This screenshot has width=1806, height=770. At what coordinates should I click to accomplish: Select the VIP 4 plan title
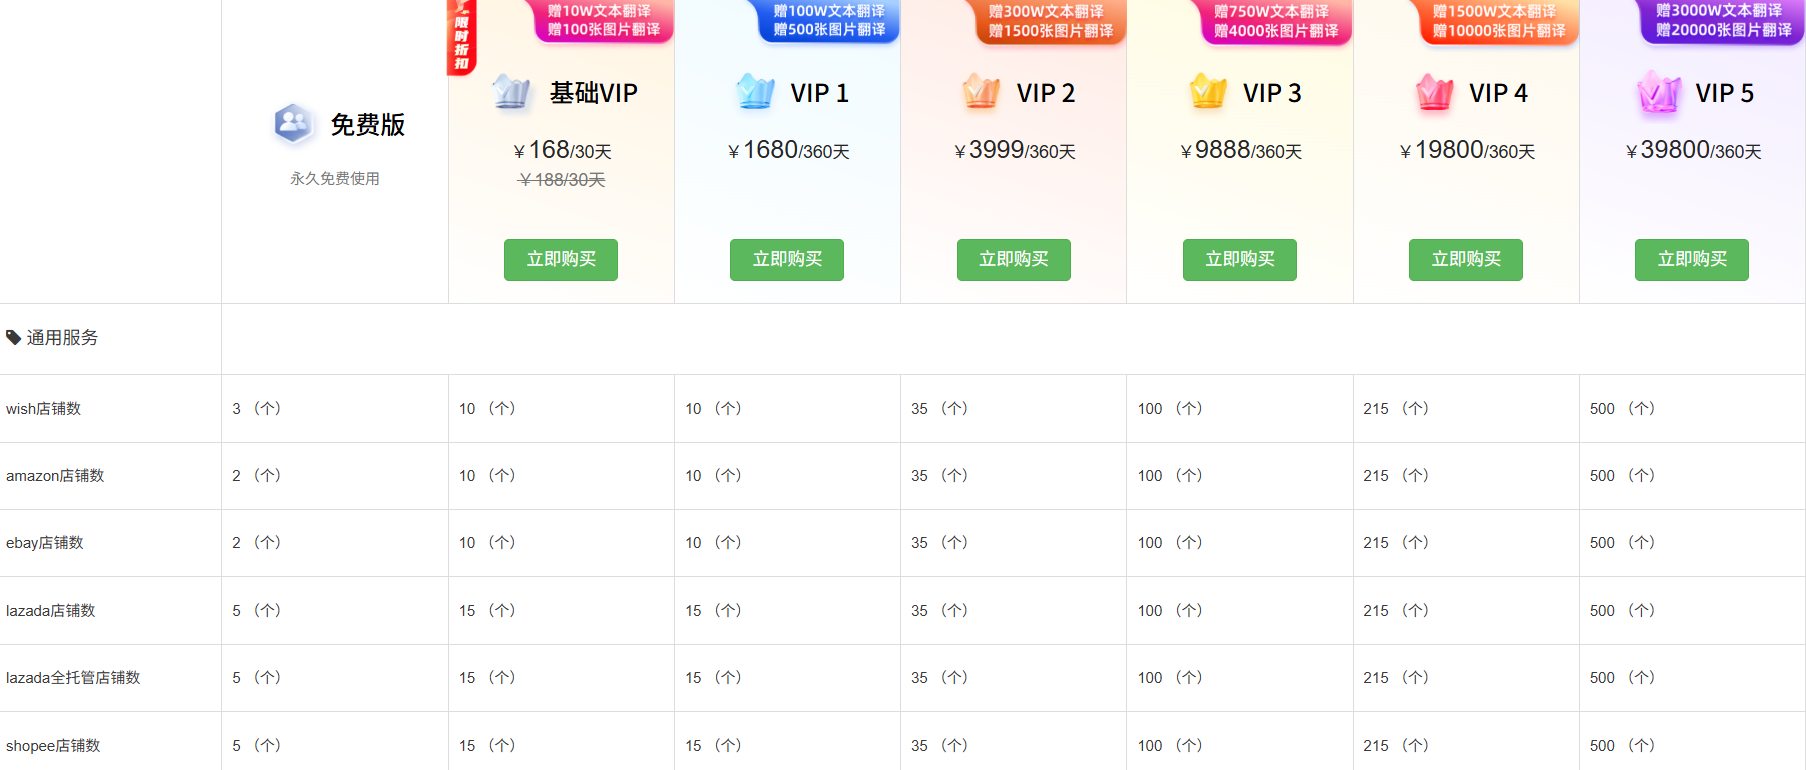[x=1498, y=93]
